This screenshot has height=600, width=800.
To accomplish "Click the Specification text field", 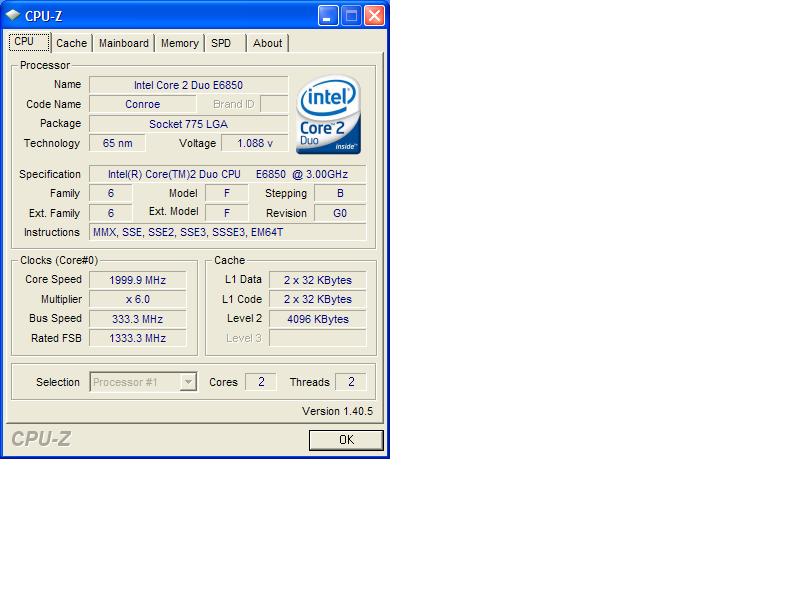I will pyautogui.click(x=227, y=174).
